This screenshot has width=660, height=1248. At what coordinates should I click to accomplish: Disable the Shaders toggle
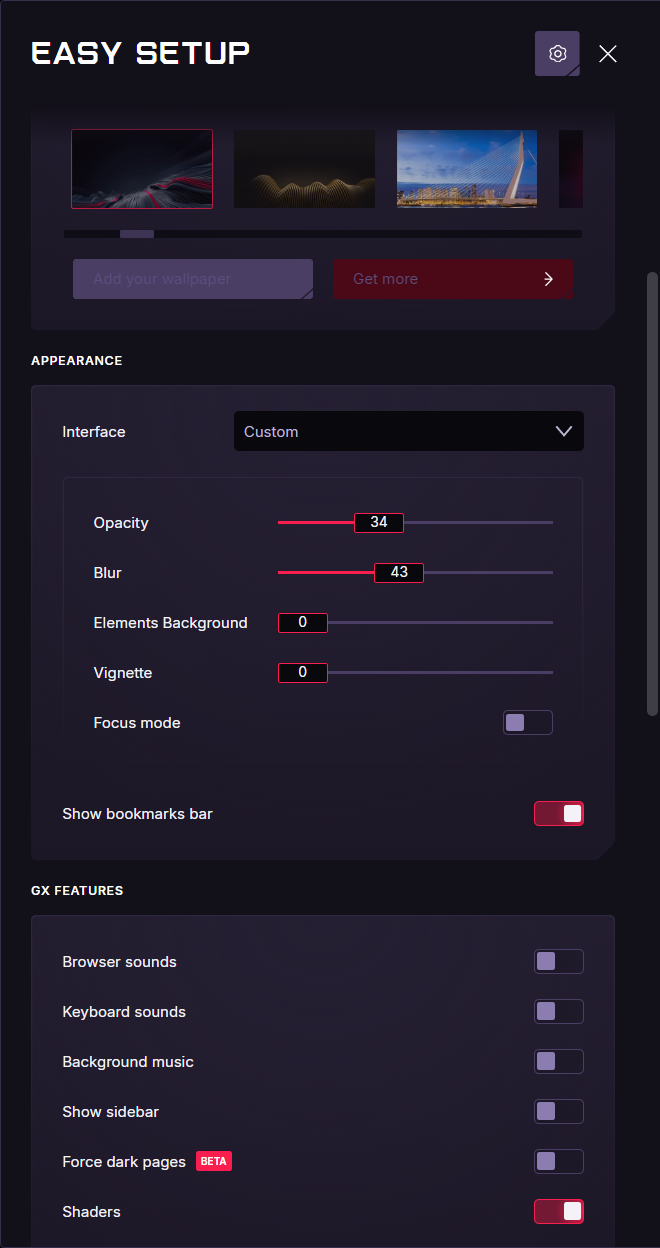click(x=558, y=1212)
